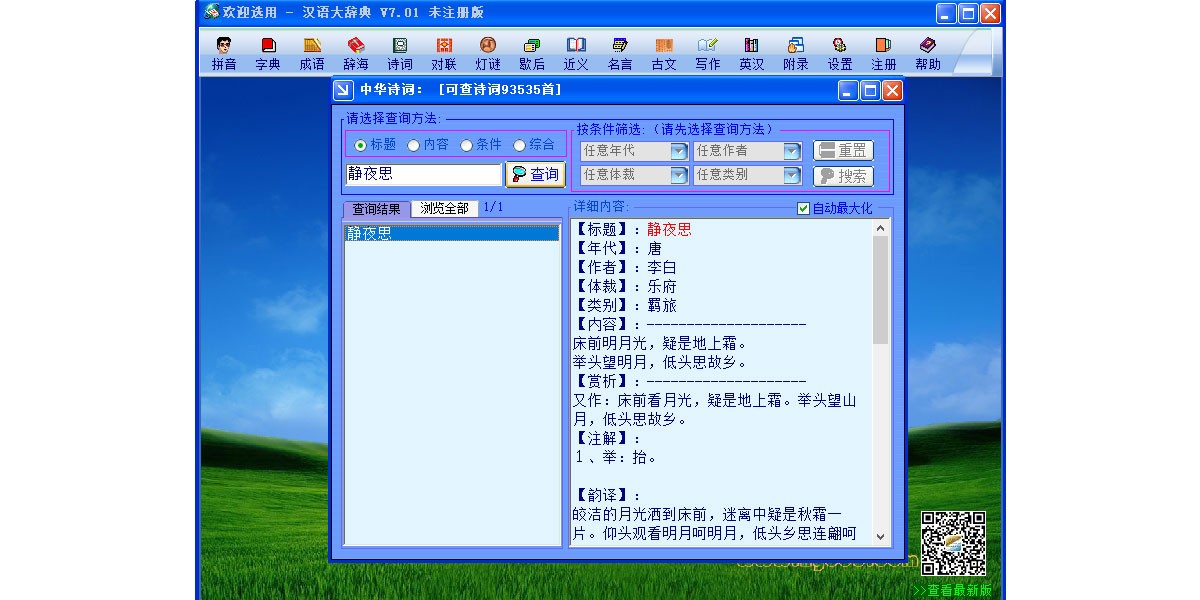Expand the 任意体裁 dropdown
The image size is (1200, 600).
[678, 175]
